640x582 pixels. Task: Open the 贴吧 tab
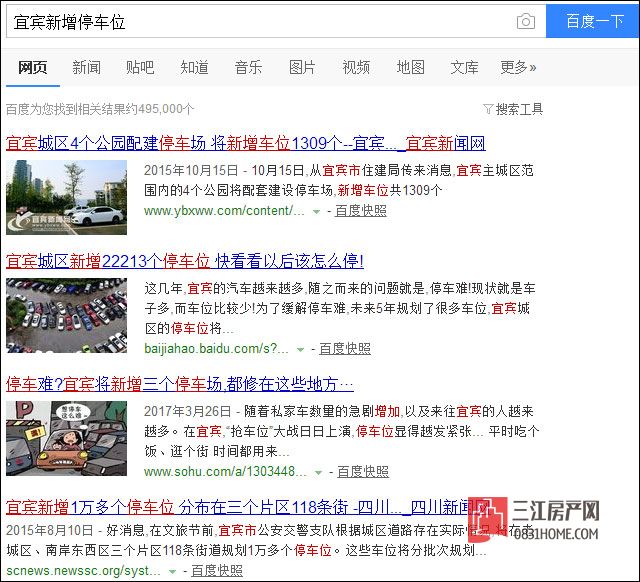click(x=140, y=67)
